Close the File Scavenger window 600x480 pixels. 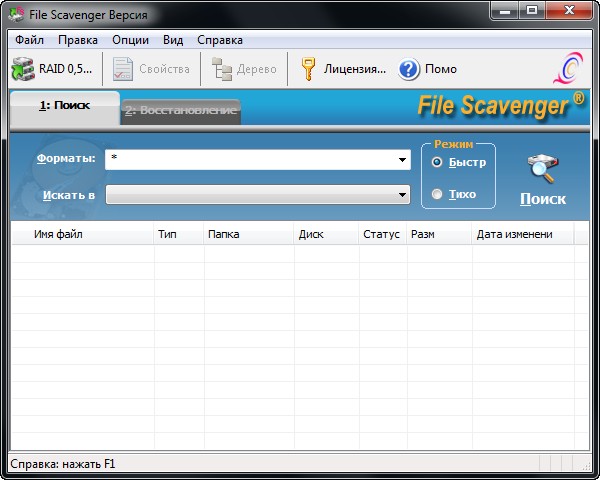tap(569, 11)
